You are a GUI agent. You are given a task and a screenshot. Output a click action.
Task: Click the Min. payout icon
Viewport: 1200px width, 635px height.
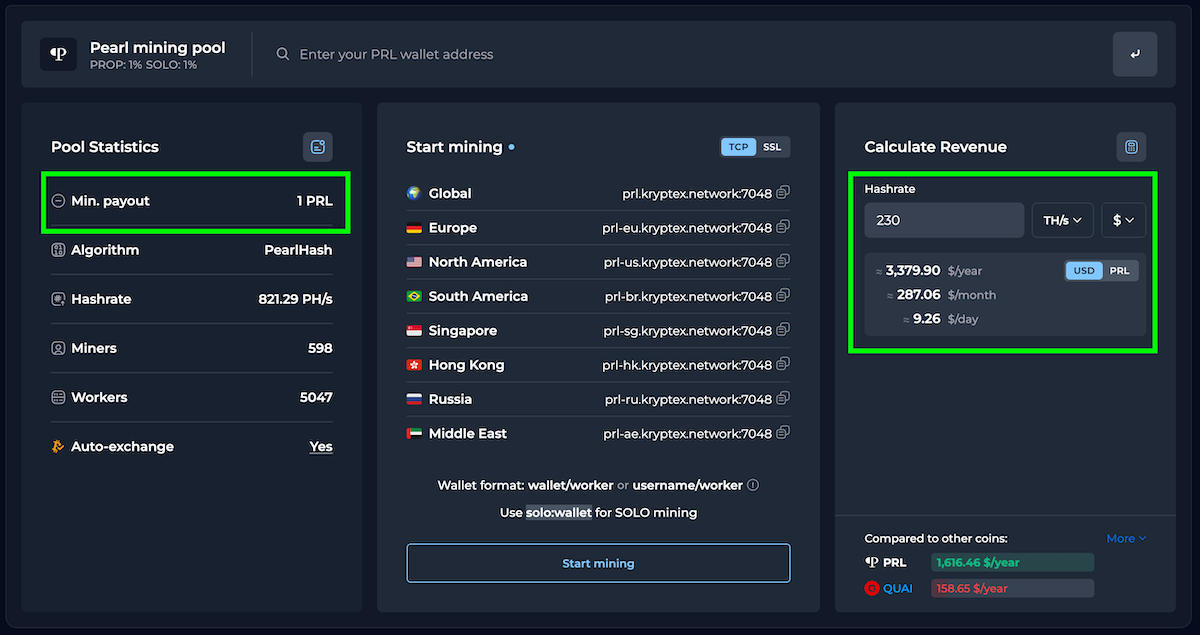(x=58, y=201)
